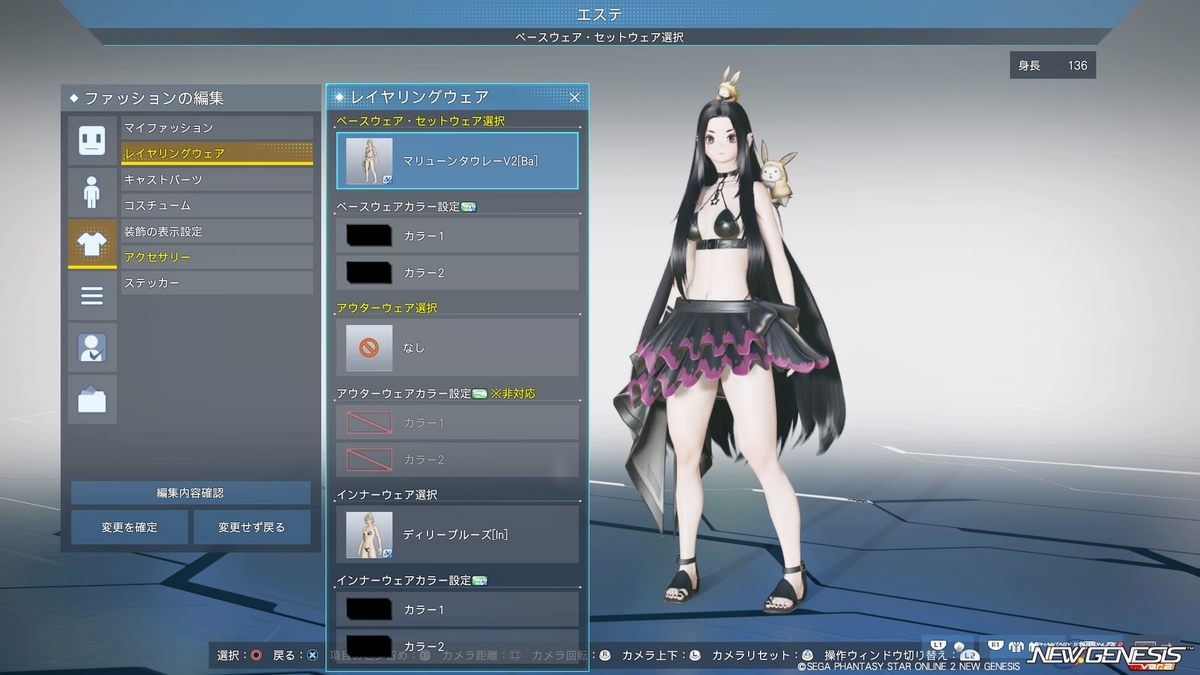Viewport: 1200px width, 675px height.
Task: Click the ※非対応 warning label
Action: coord(513,394)
